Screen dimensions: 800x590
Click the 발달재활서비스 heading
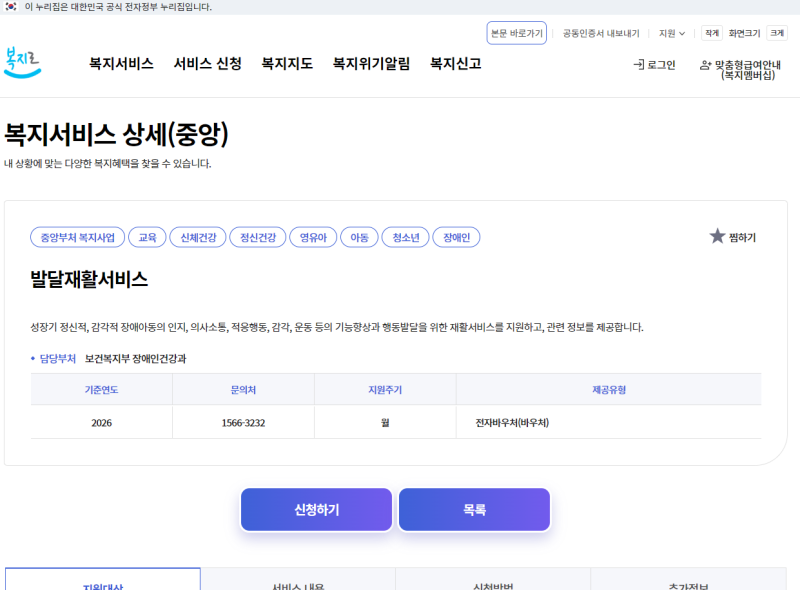89,279
